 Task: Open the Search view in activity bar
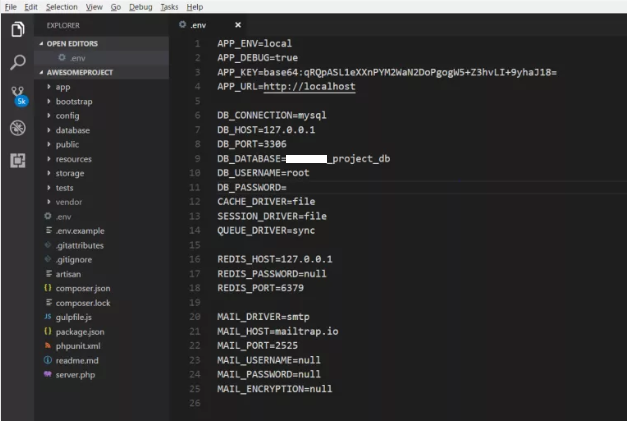point(18,62)
